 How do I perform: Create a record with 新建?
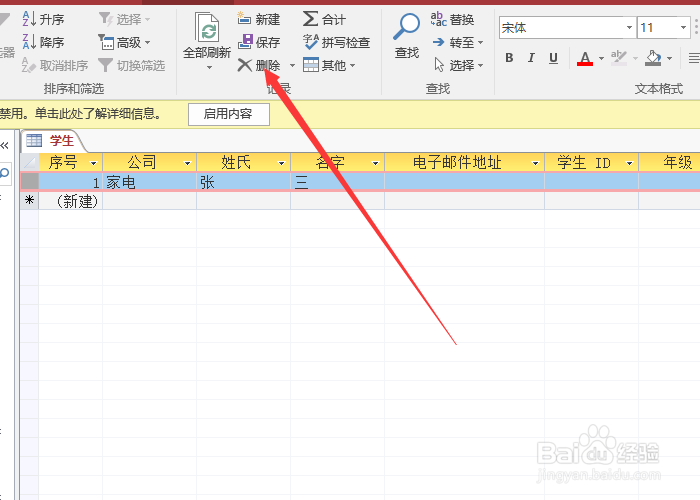(x=259, y=19)
